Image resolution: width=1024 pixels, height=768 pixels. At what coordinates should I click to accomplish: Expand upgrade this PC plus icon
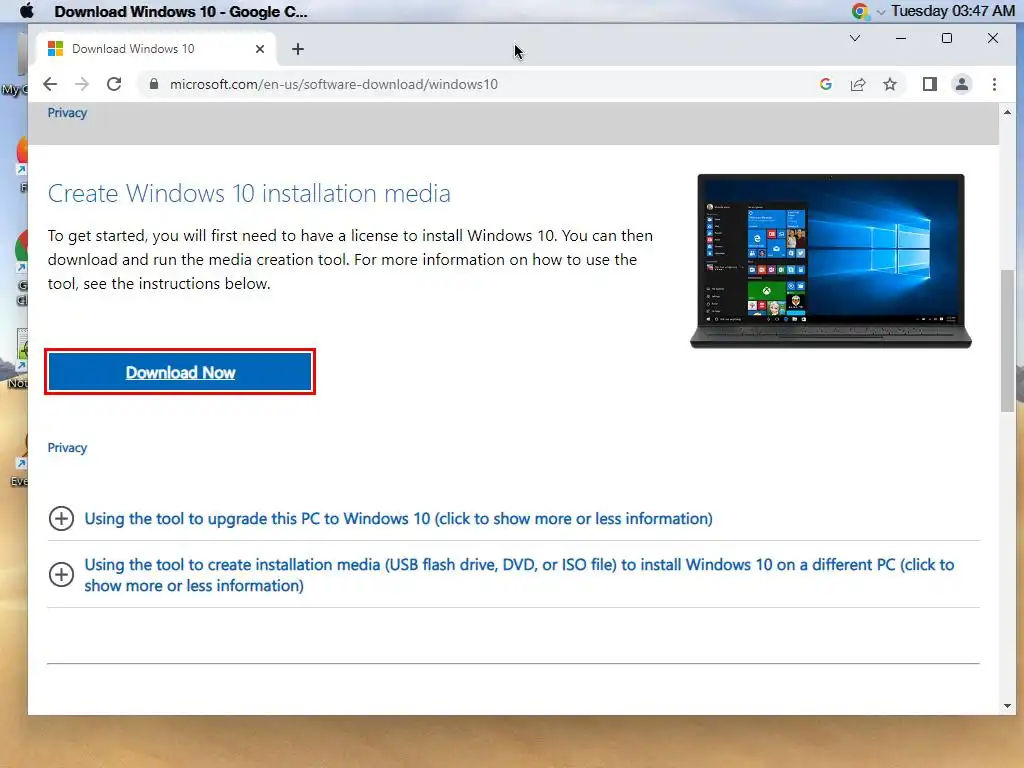pyautogui.click(x=61, y=519)
